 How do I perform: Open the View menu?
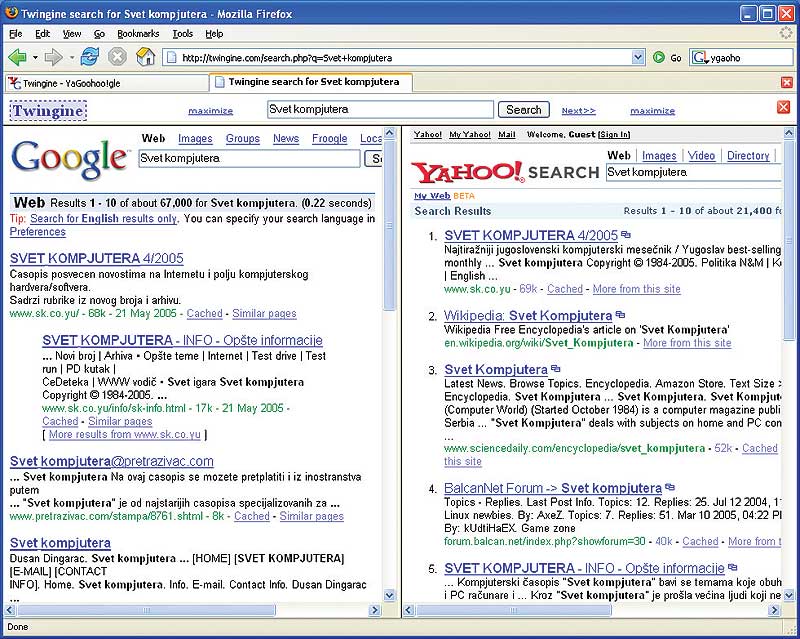point(72,34)
